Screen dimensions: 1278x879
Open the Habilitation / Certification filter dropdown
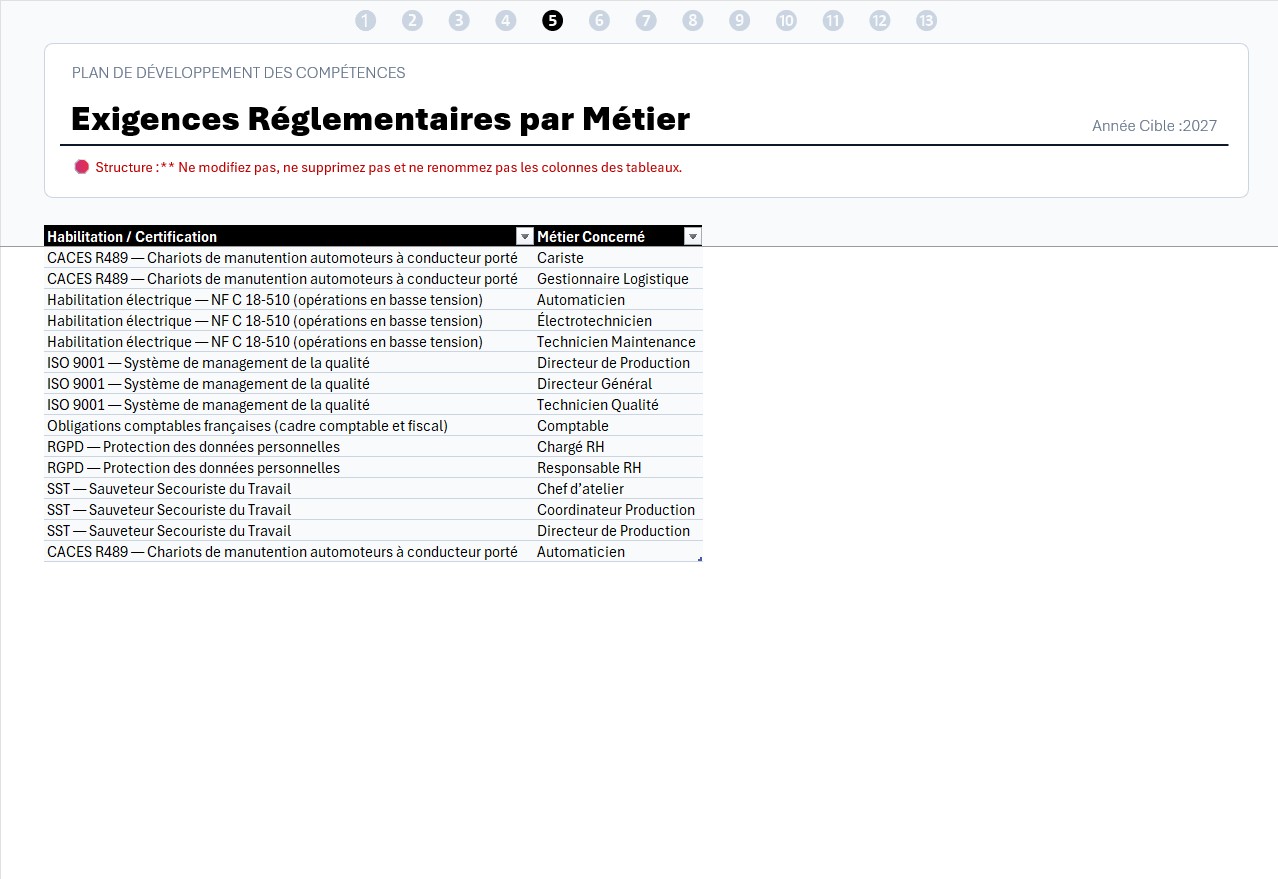pos(524,236)
